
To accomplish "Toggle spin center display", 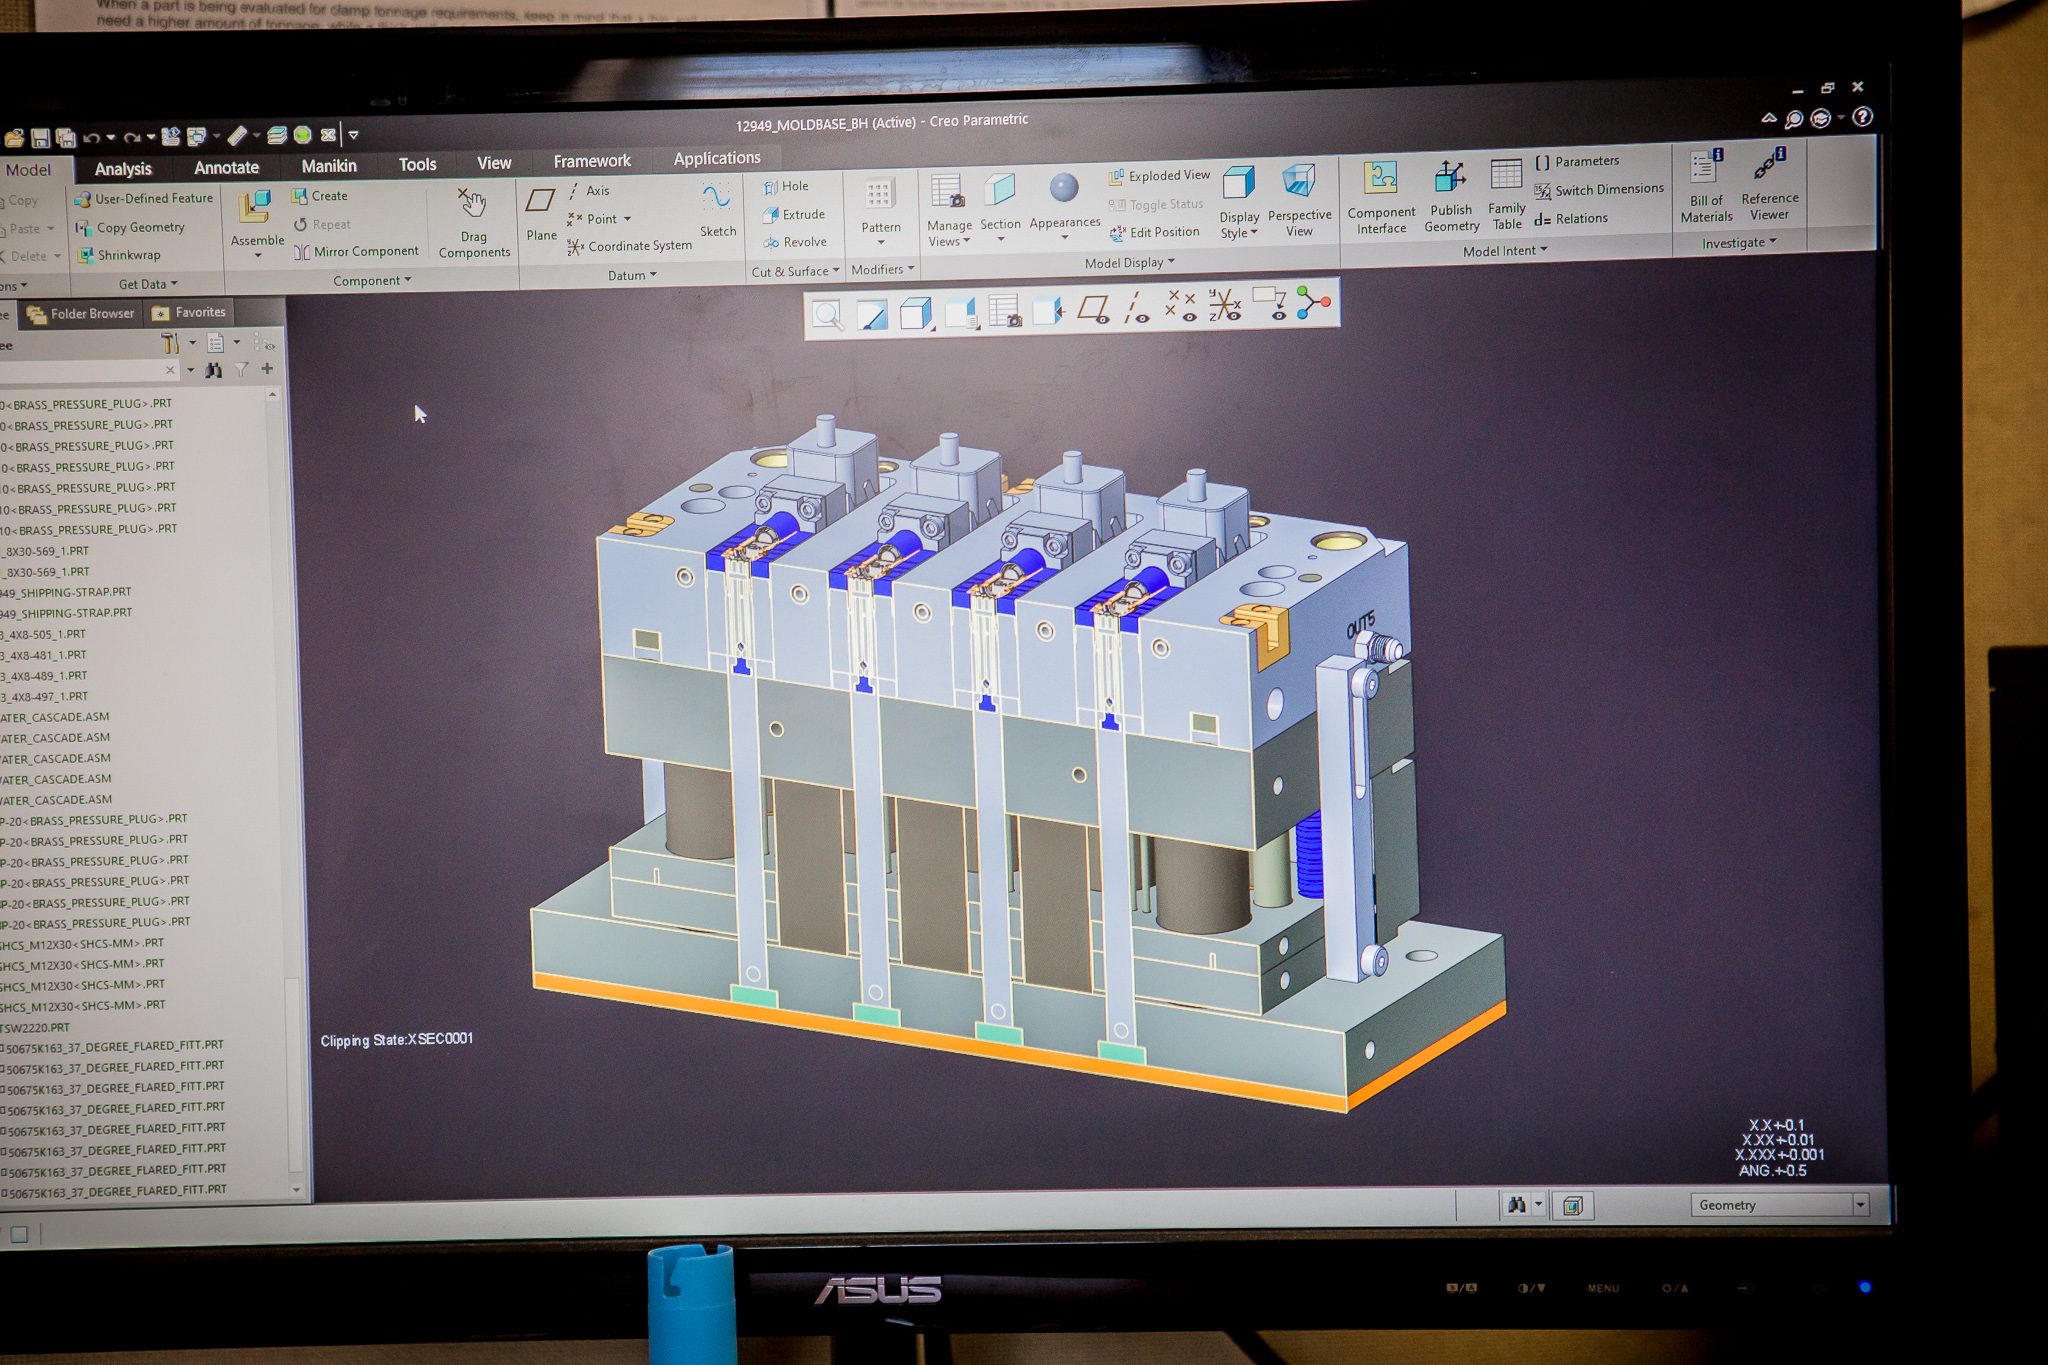I will coord(1314,301).
